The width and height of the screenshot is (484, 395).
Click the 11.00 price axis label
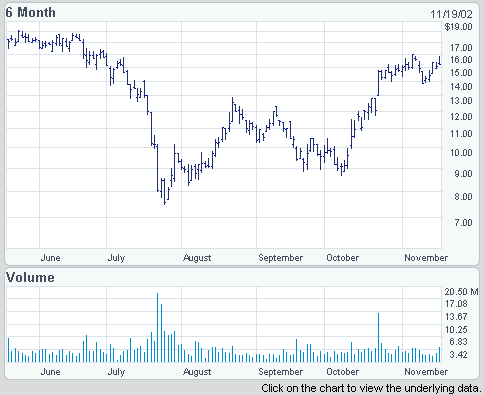tap(461, 134)
